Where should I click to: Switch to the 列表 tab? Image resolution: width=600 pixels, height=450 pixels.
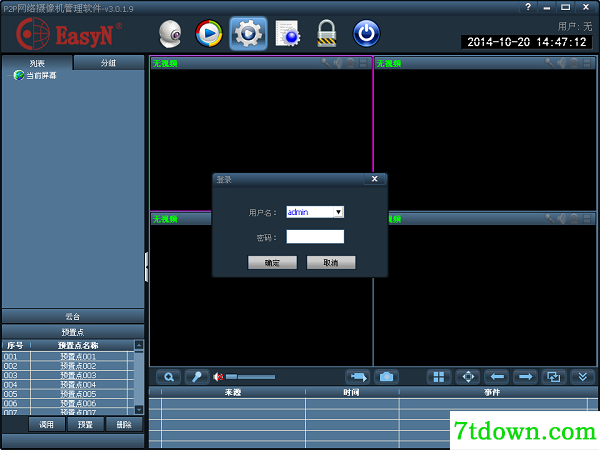click(x=37, y=63)
